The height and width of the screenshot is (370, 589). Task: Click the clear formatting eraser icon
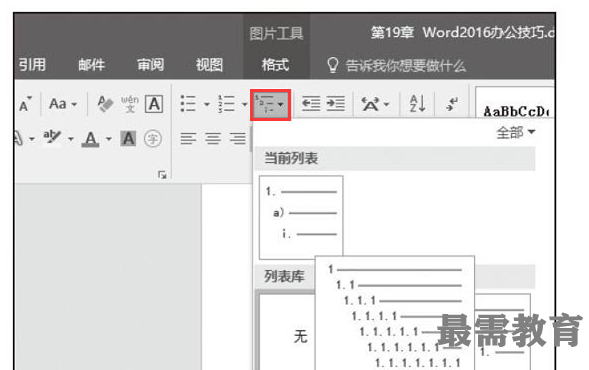click(x=105, y=103)
